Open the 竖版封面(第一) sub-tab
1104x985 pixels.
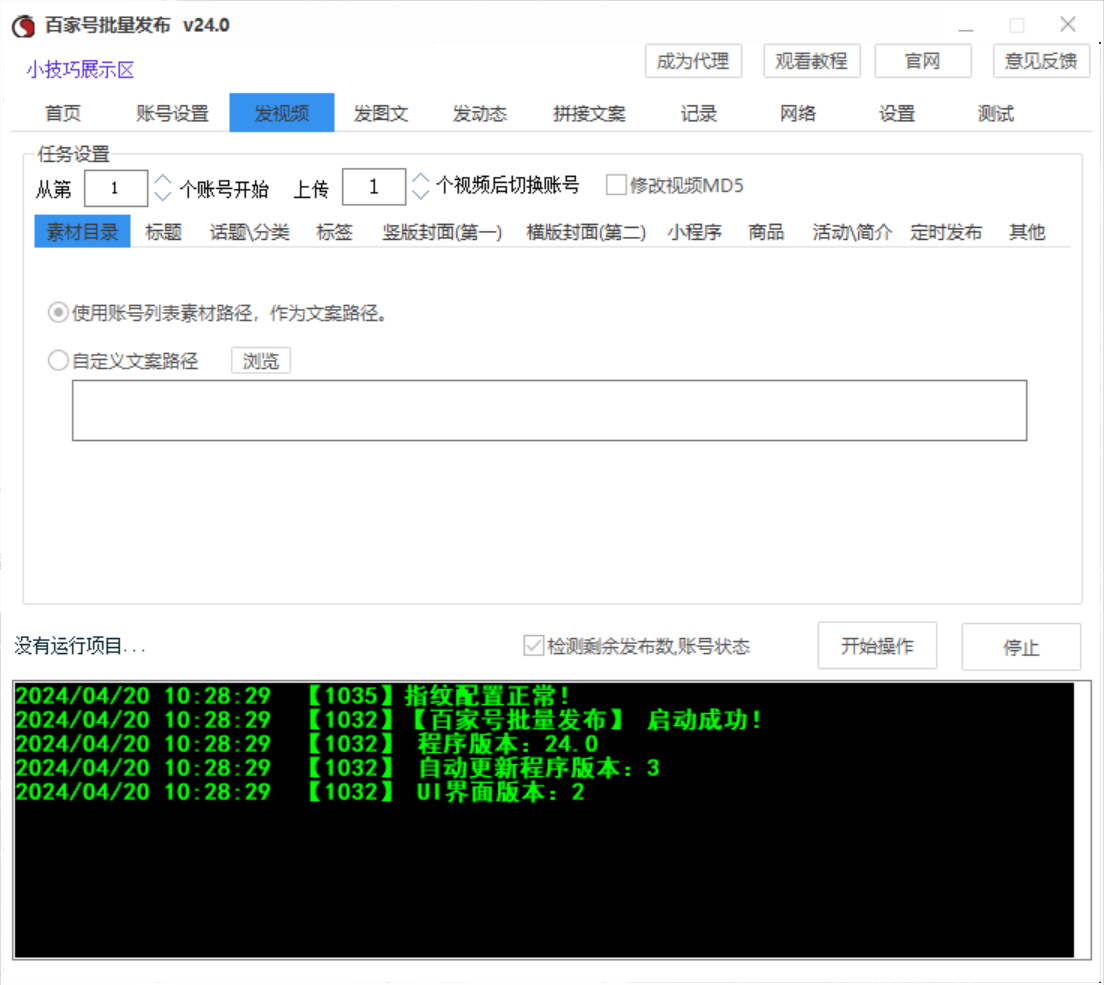[442, 232]
